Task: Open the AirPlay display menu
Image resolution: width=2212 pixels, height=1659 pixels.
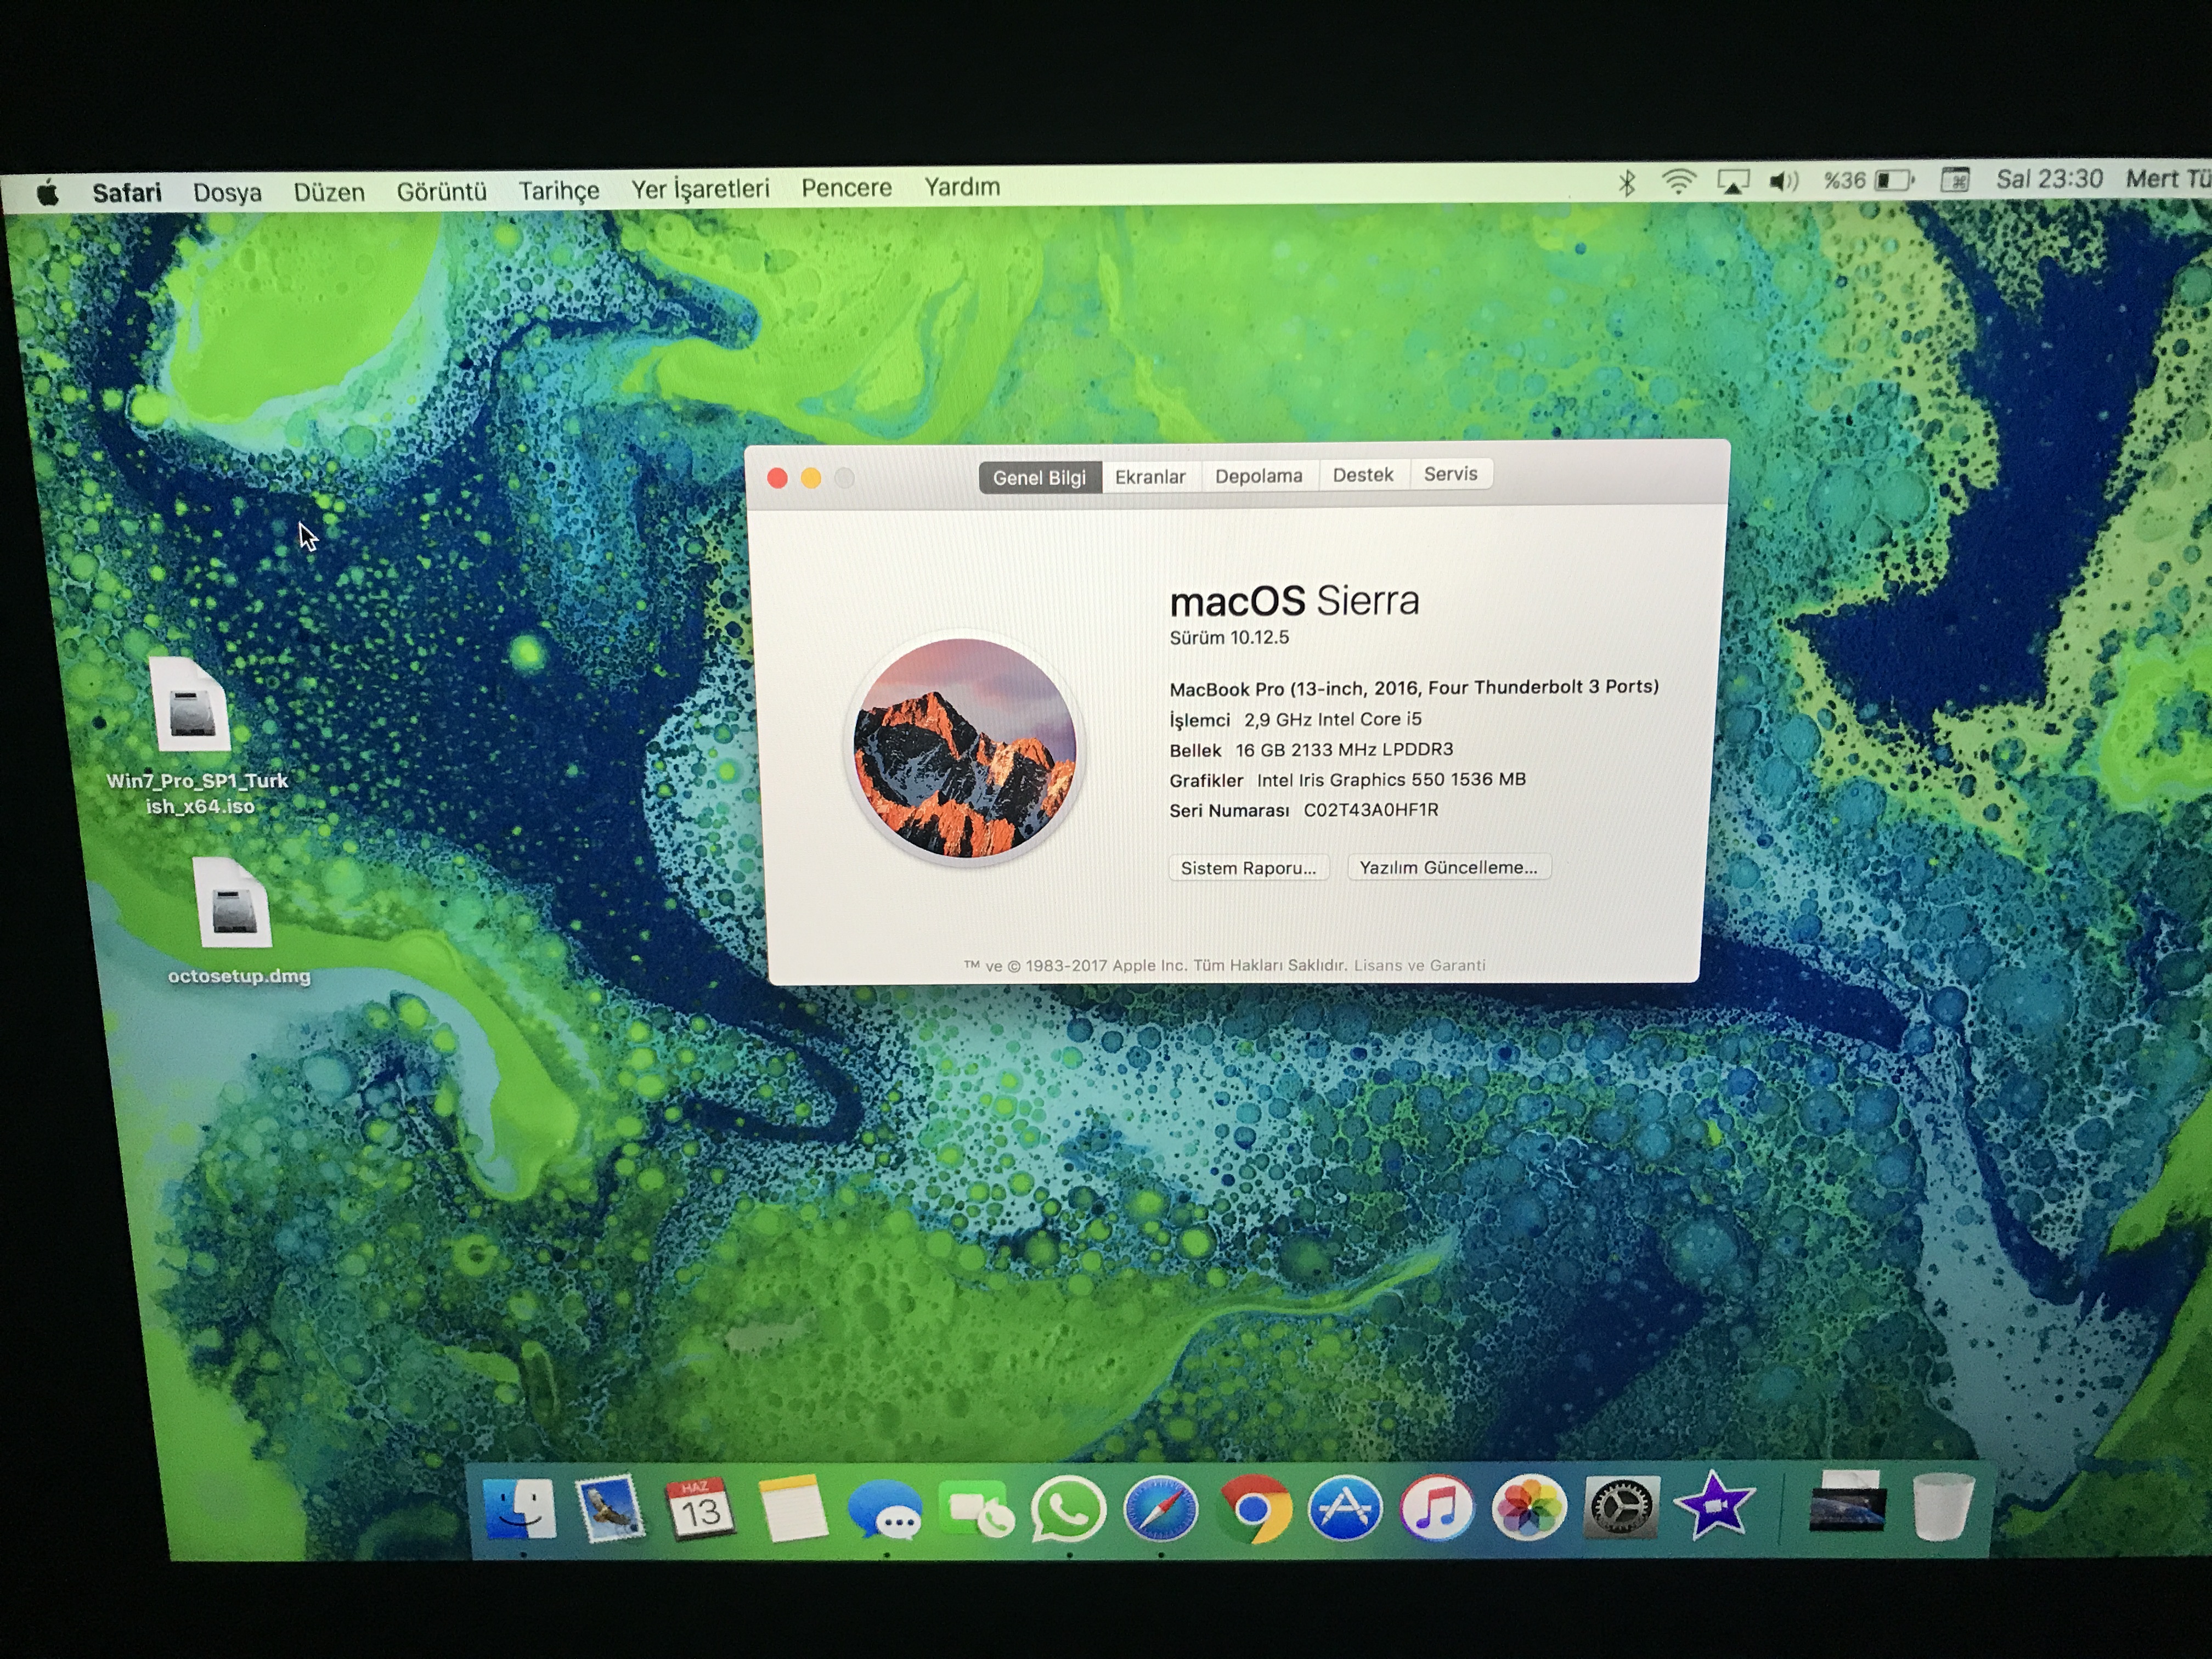Action: (1733, 182)
